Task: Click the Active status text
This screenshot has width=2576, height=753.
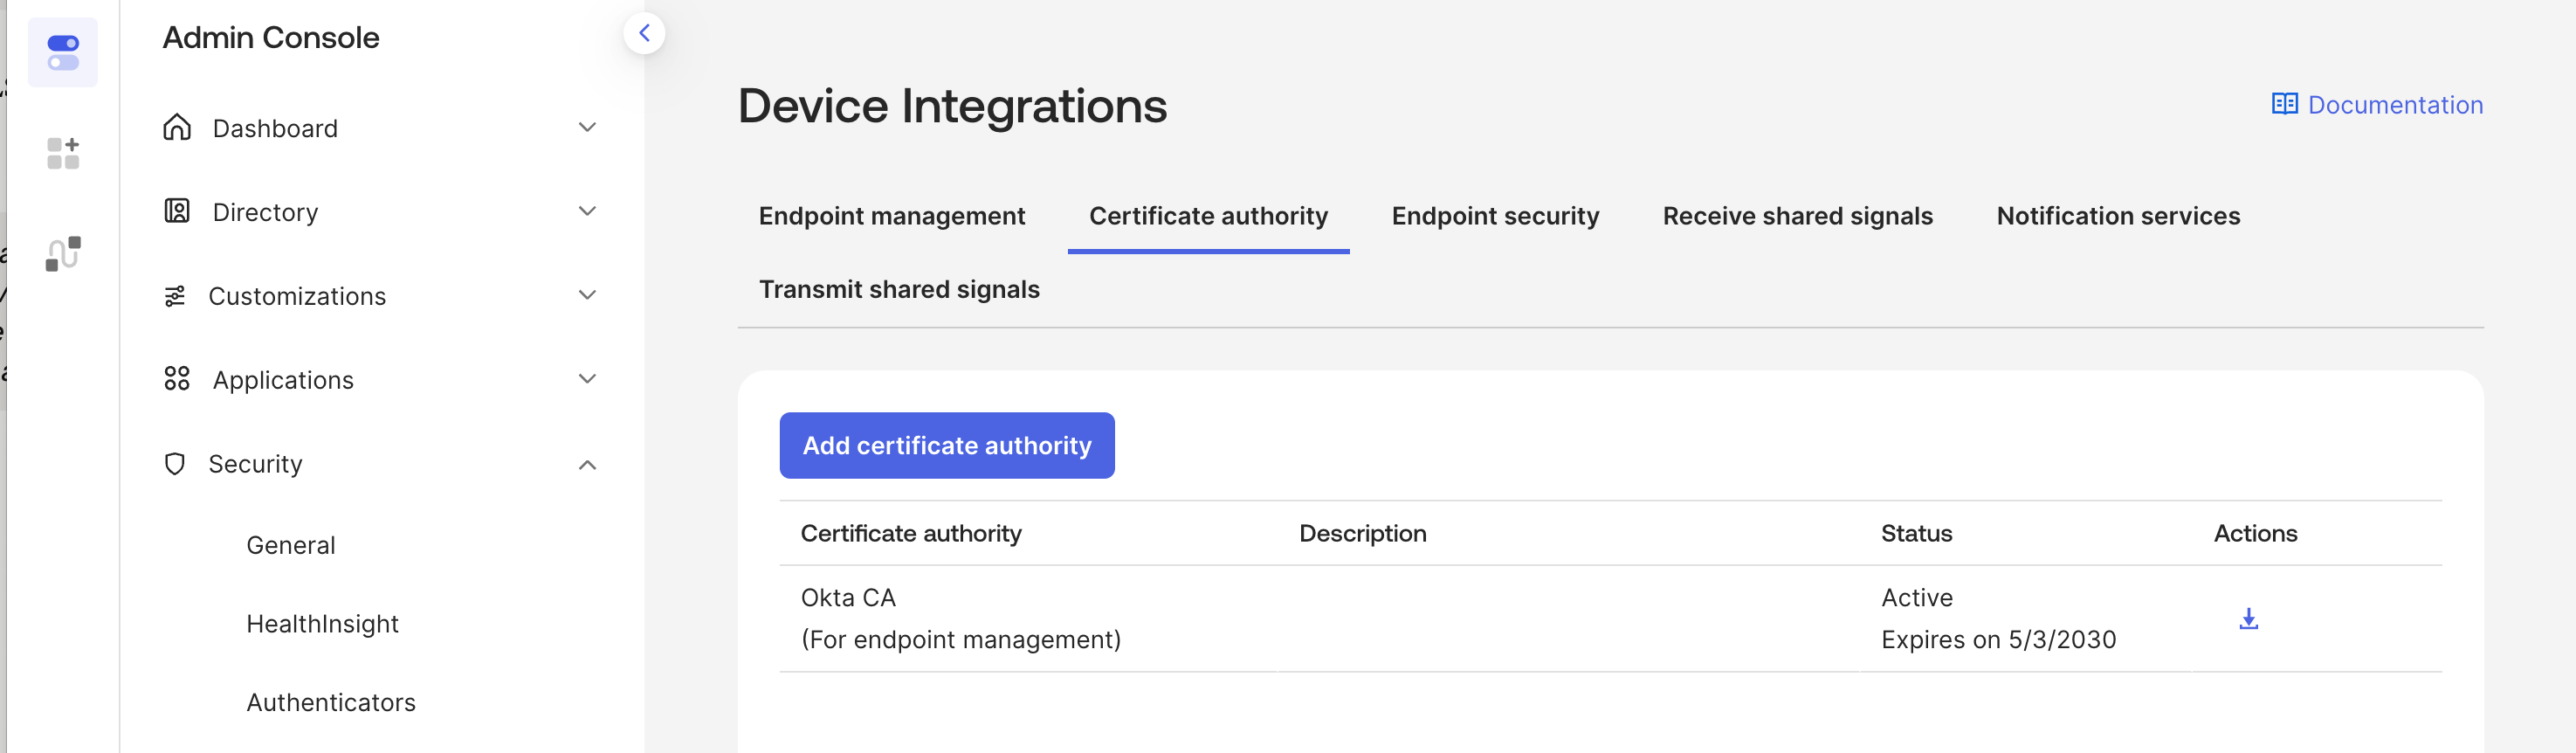Action: pyautogui.click(x=1917, y=597)
